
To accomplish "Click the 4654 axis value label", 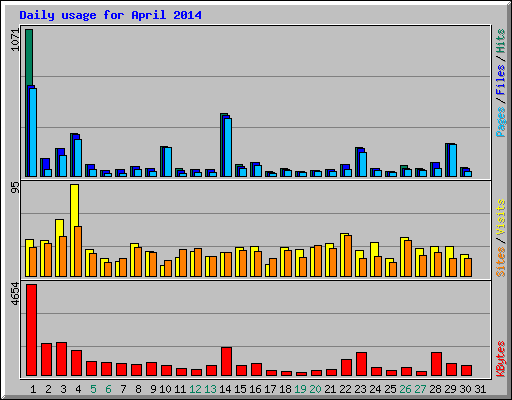I will [15, 294].
